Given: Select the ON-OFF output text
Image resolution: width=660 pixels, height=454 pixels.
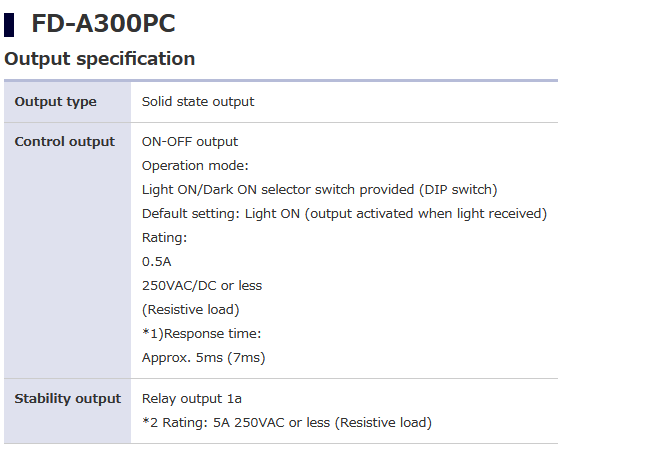Looking at the screenshot, I should (190, 142).
